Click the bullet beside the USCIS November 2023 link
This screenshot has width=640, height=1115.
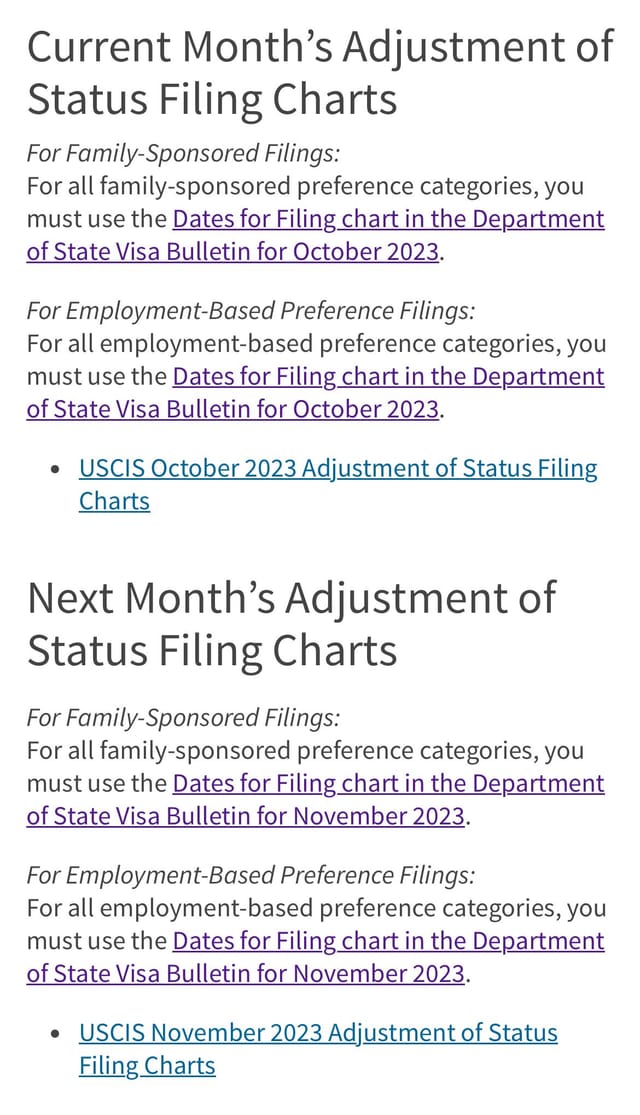pyautogui.click(x=55, y=1035)
